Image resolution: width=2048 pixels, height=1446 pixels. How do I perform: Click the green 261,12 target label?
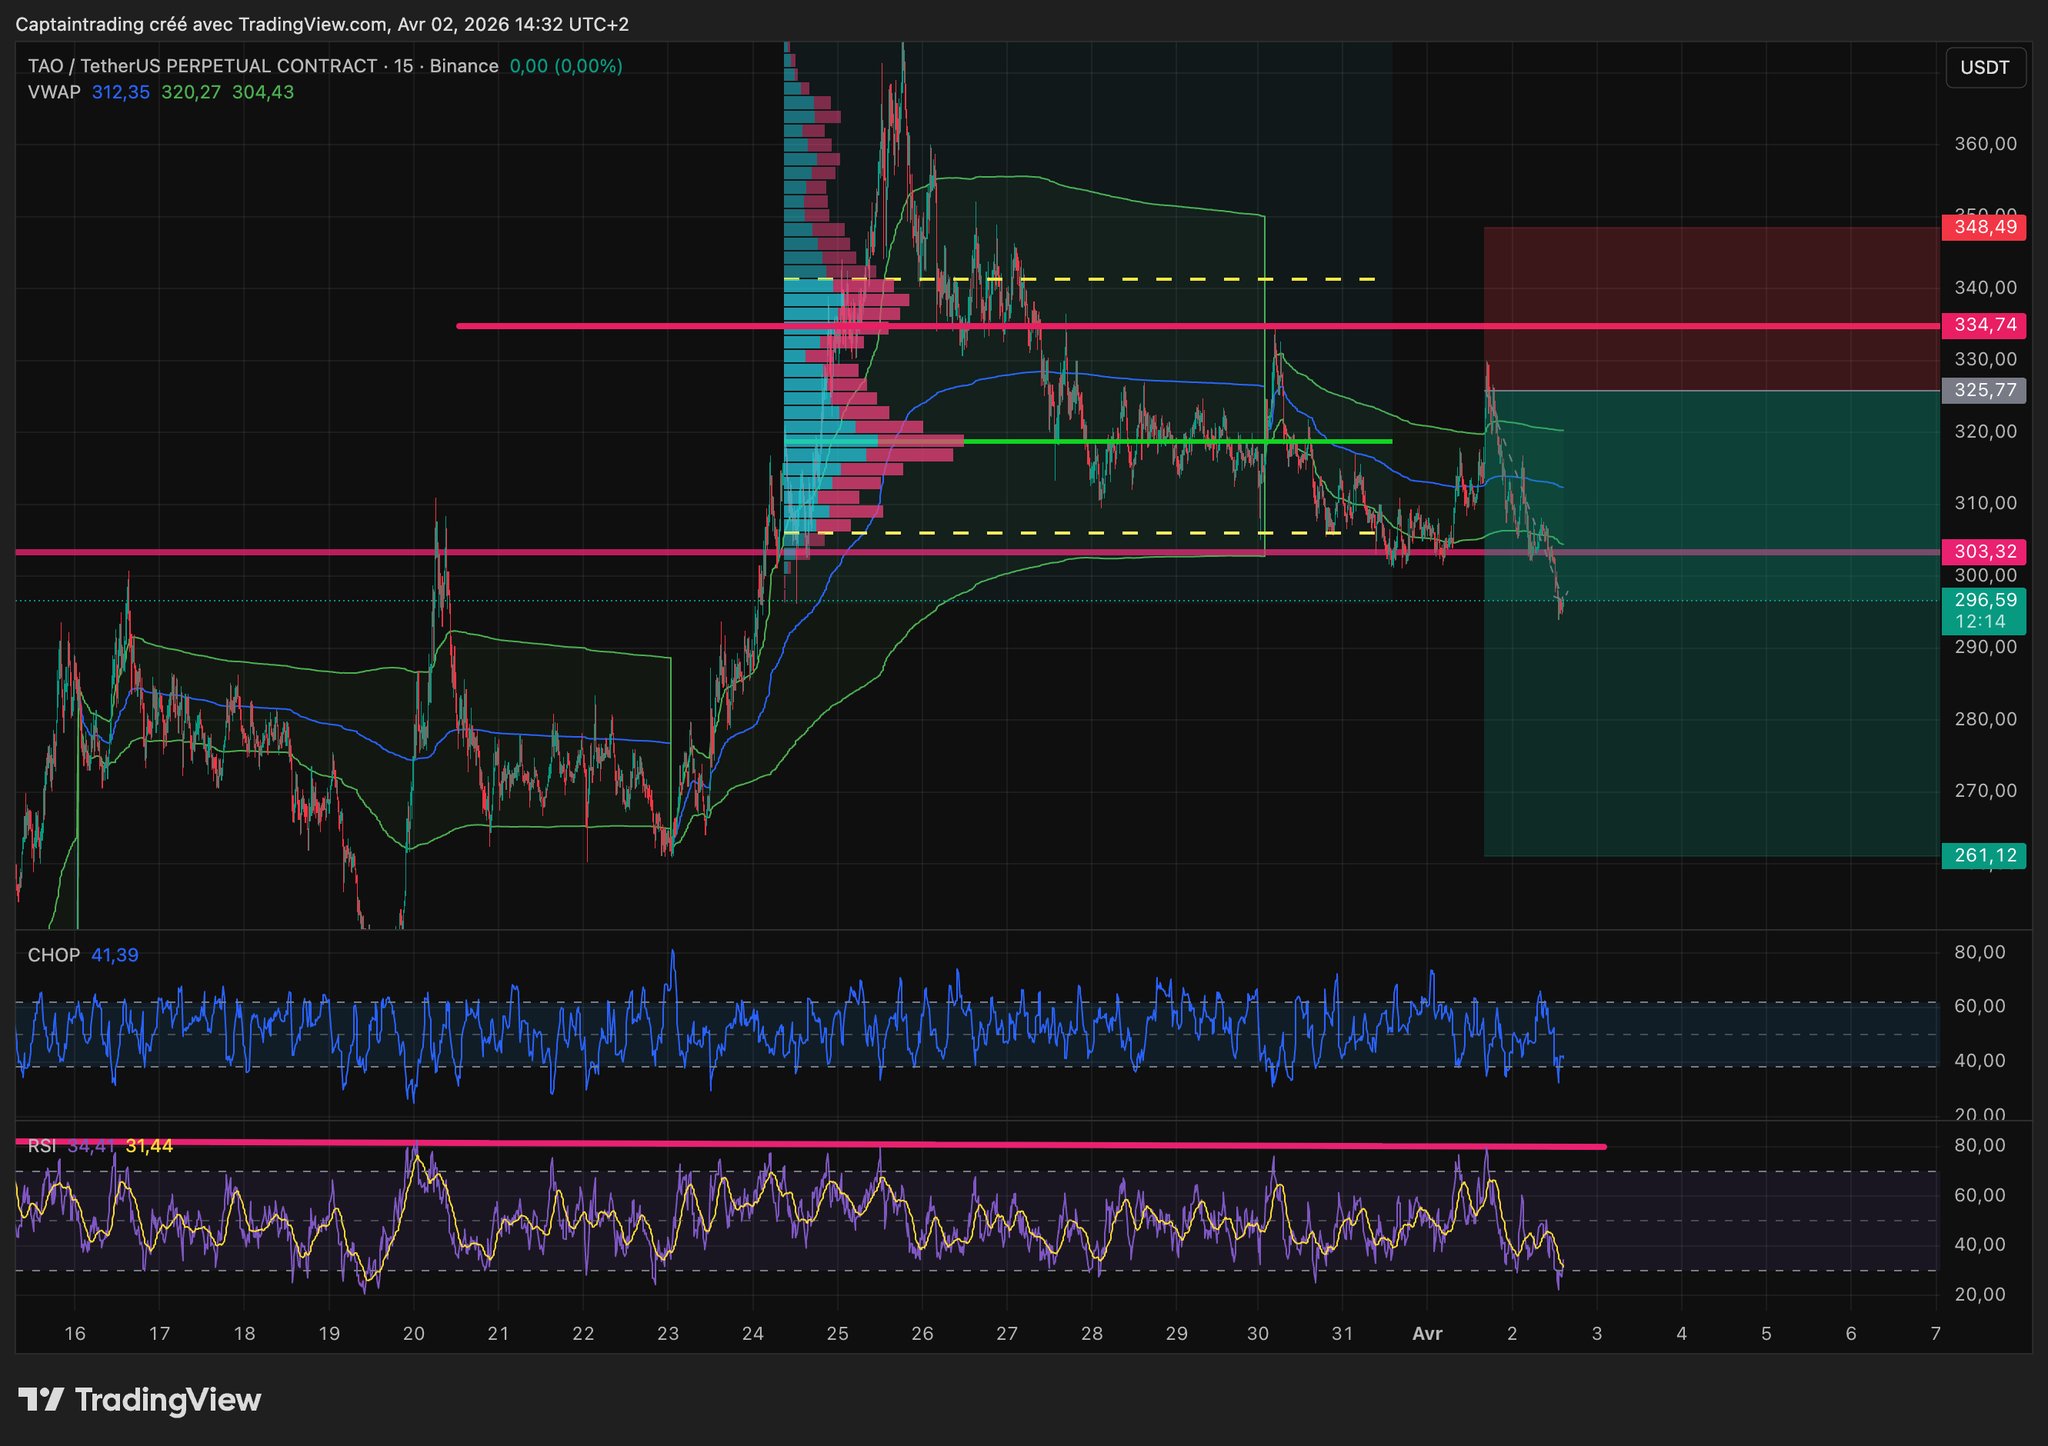coord(1983,856)
